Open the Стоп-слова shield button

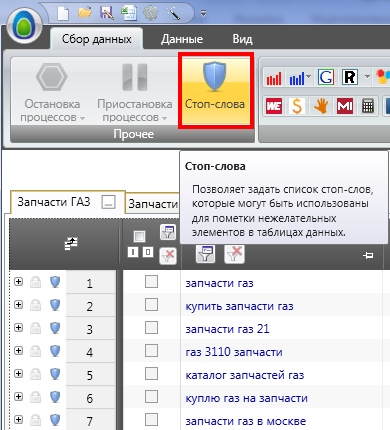215,90
